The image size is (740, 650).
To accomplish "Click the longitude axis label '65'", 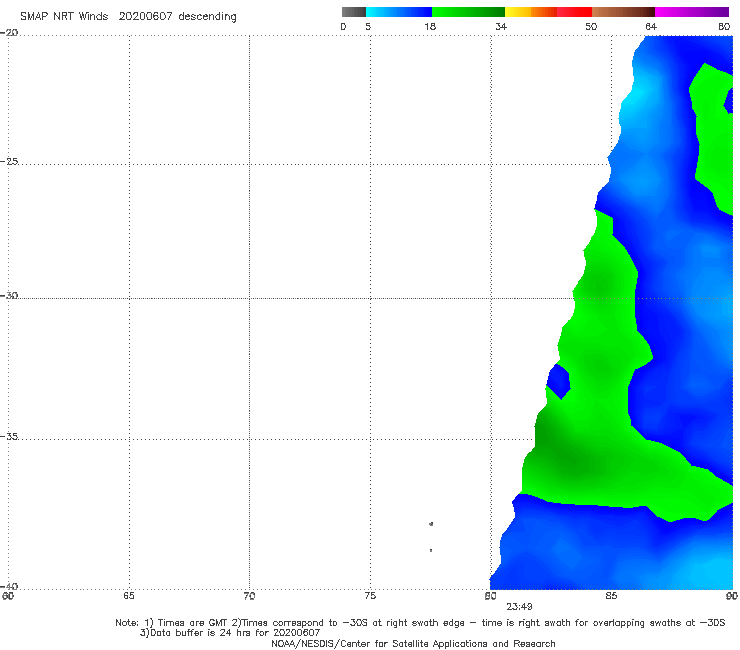I will coord(129,596).
